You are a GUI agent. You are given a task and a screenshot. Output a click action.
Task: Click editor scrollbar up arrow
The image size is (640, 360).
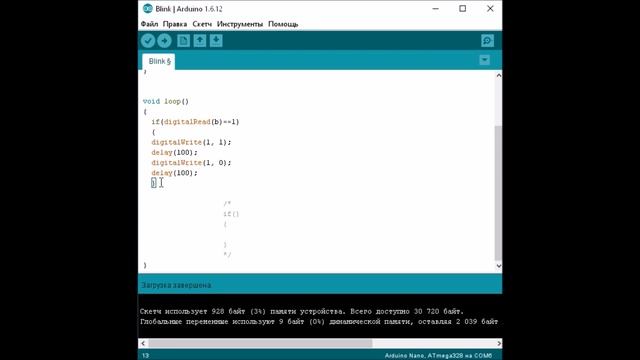(x=498, y=76)
